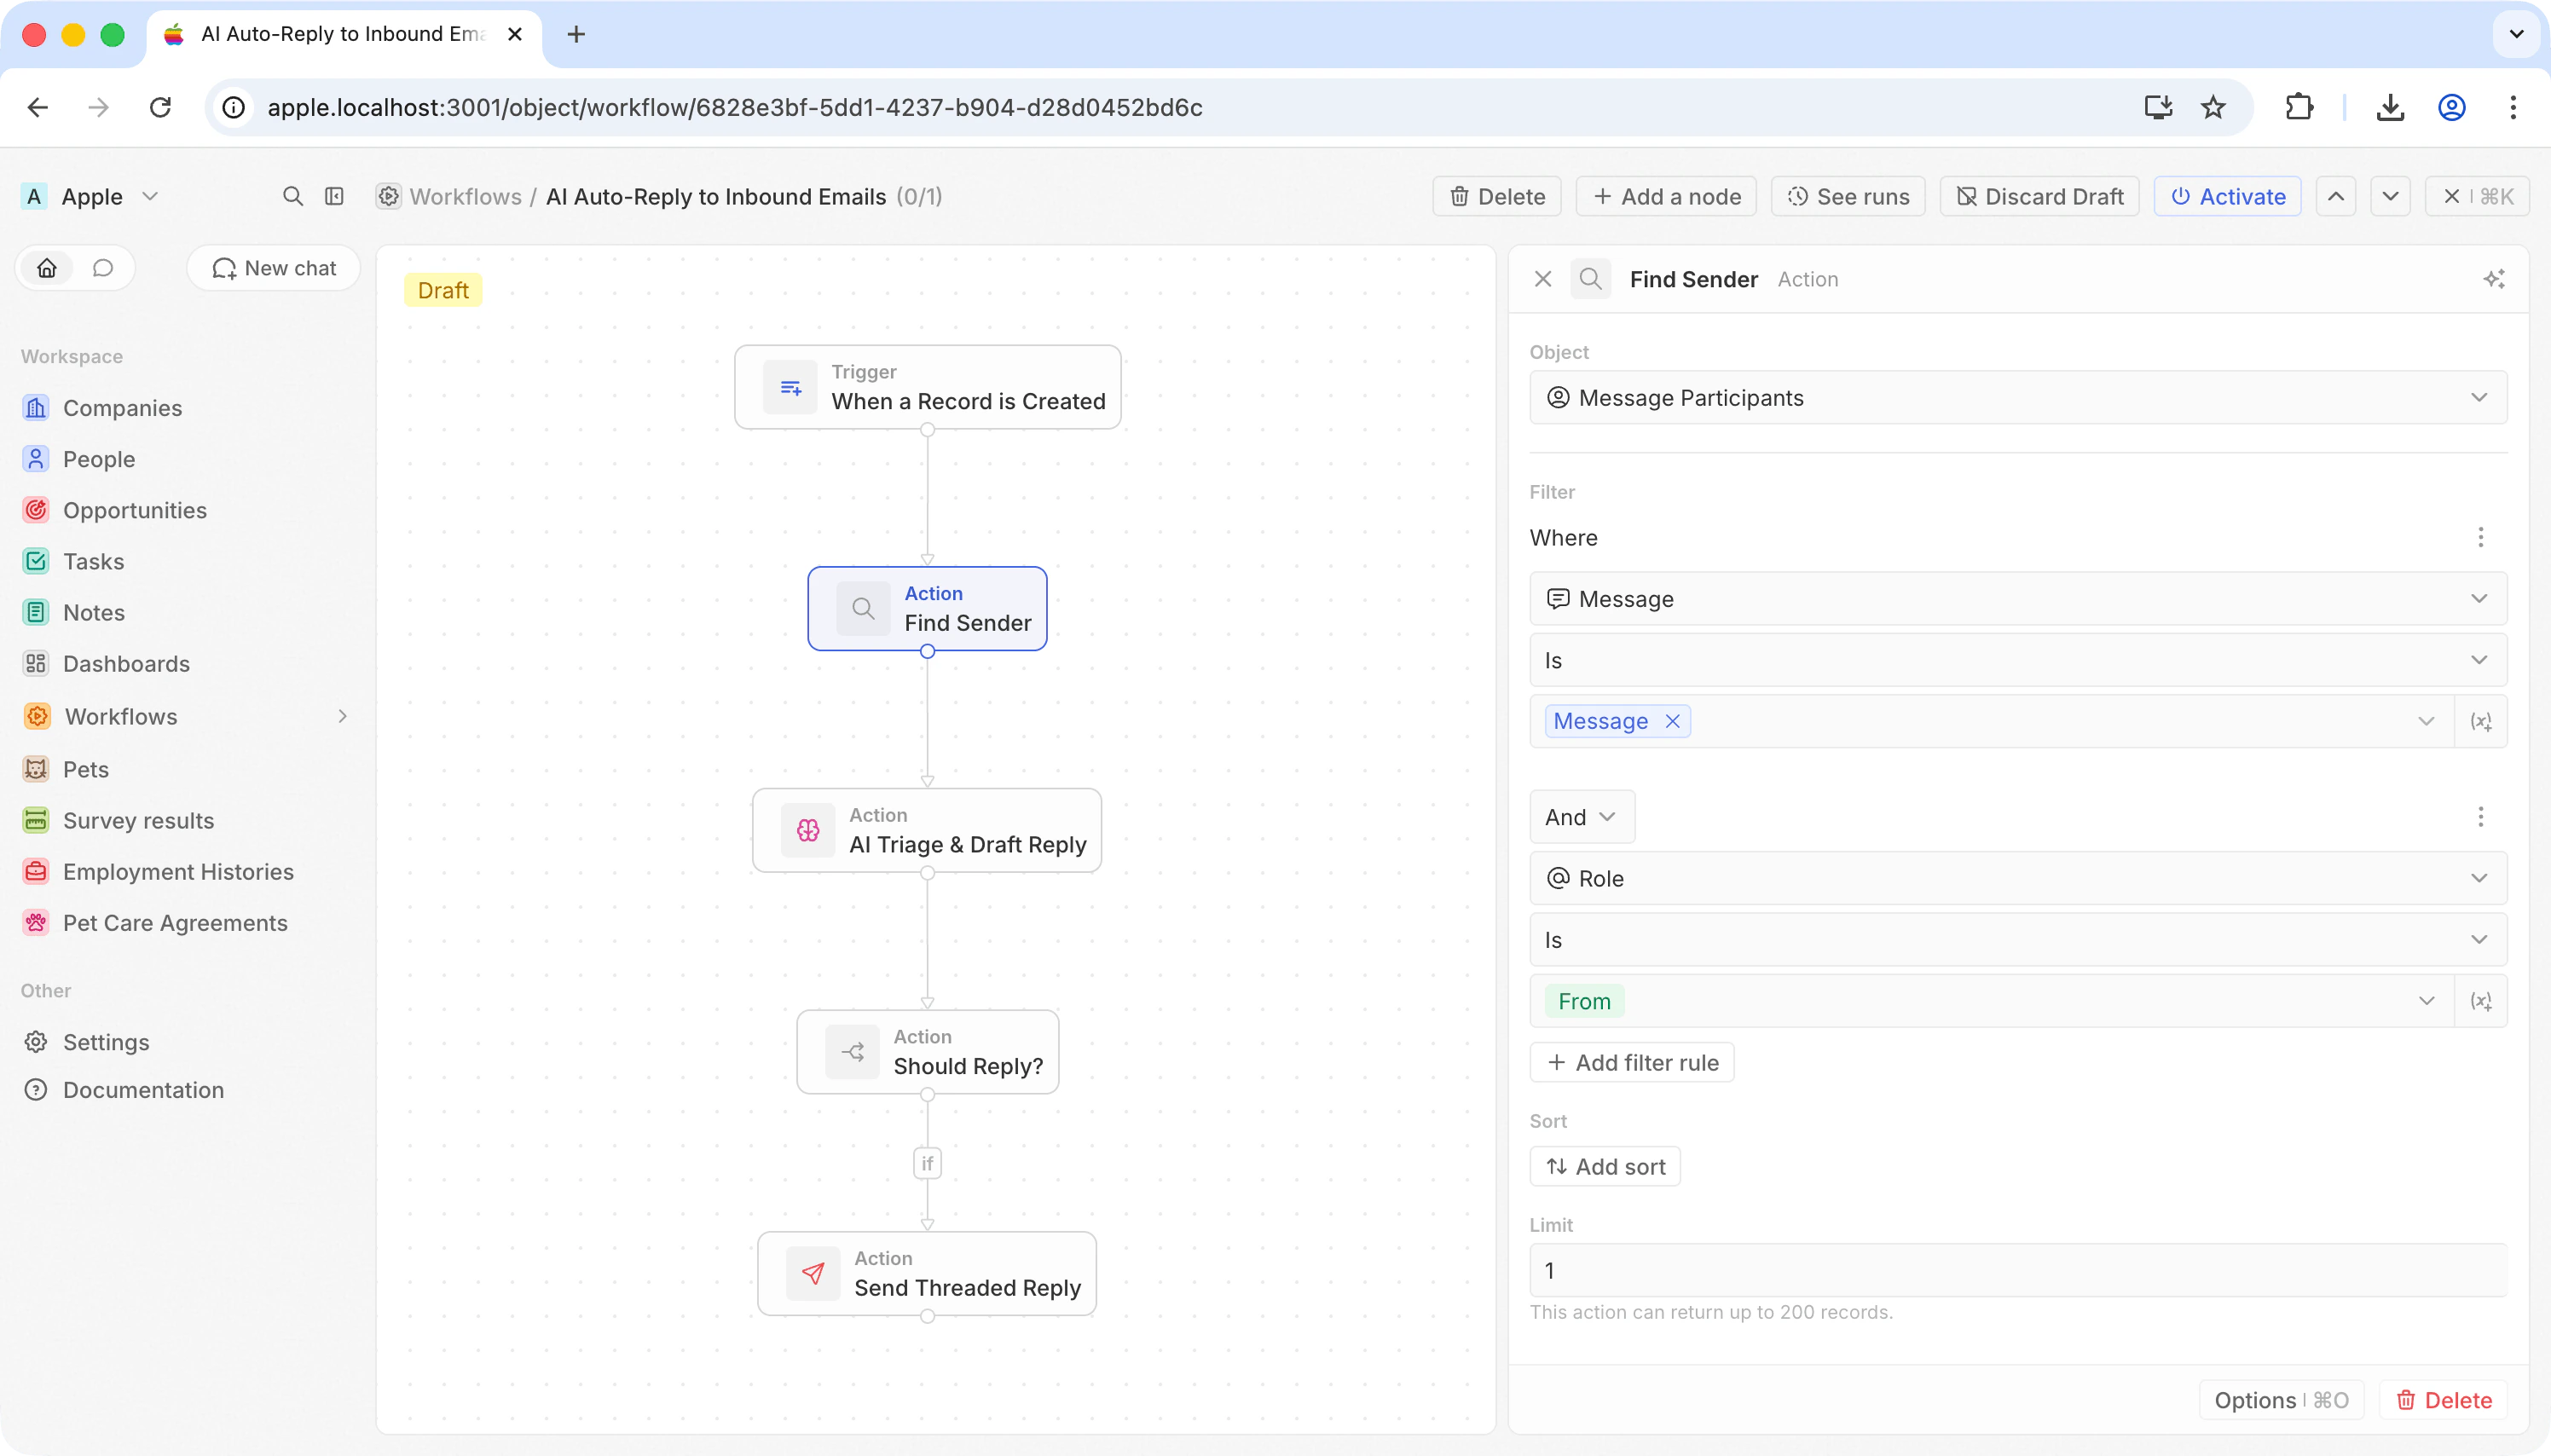The height and width of the screenshot is (1456, 2551).
Task: Go to Pet Care Agreements
Action: (175, 923)
